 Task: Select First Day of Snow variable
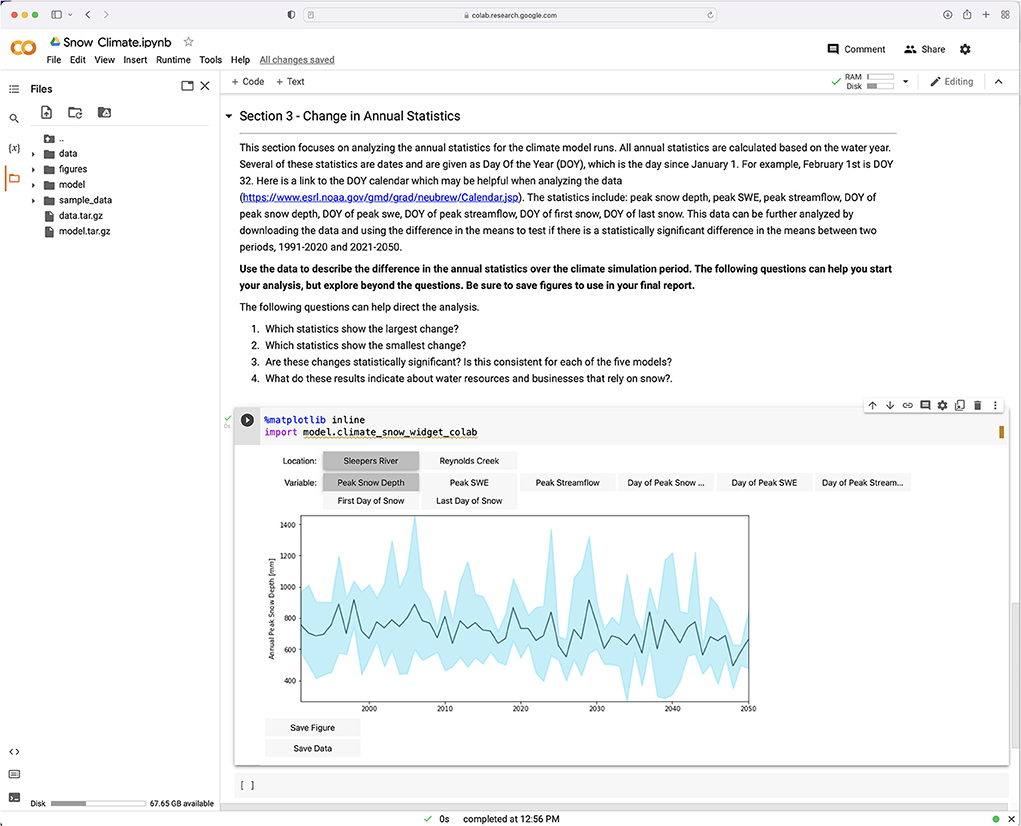(371, 501)
